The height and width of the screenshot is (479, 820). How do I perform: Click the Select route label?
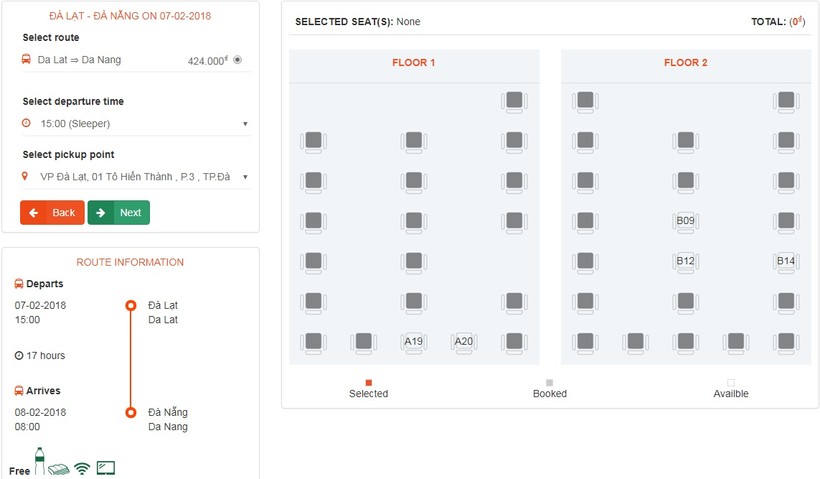coord(51,38)
